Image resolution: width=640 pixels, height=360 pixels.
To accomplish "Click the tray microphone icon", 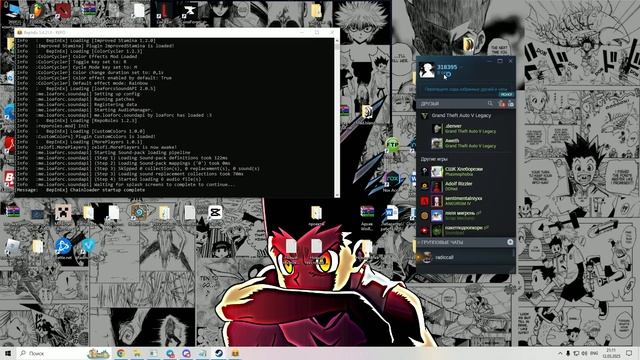I will point(568,353).
